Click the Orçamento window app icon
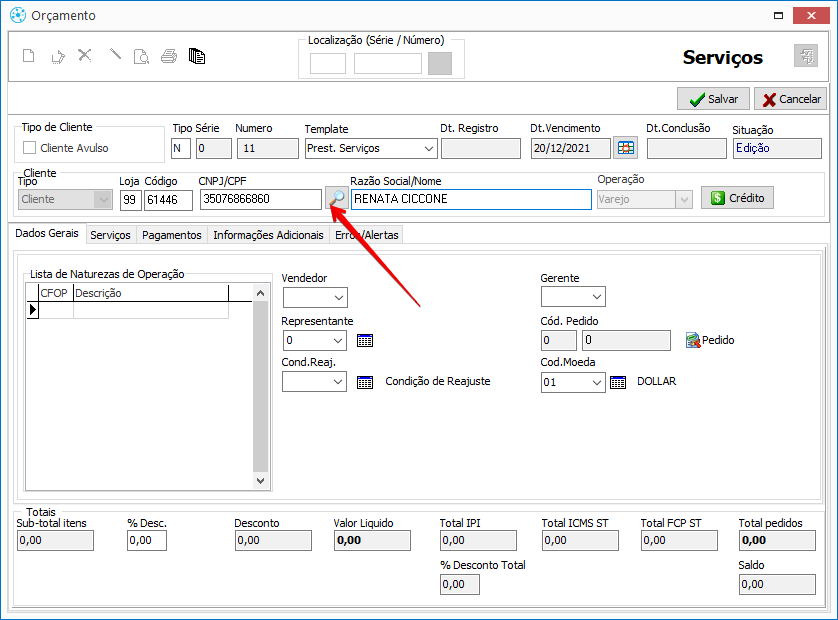The image size is (838, 620). [18, 15]
